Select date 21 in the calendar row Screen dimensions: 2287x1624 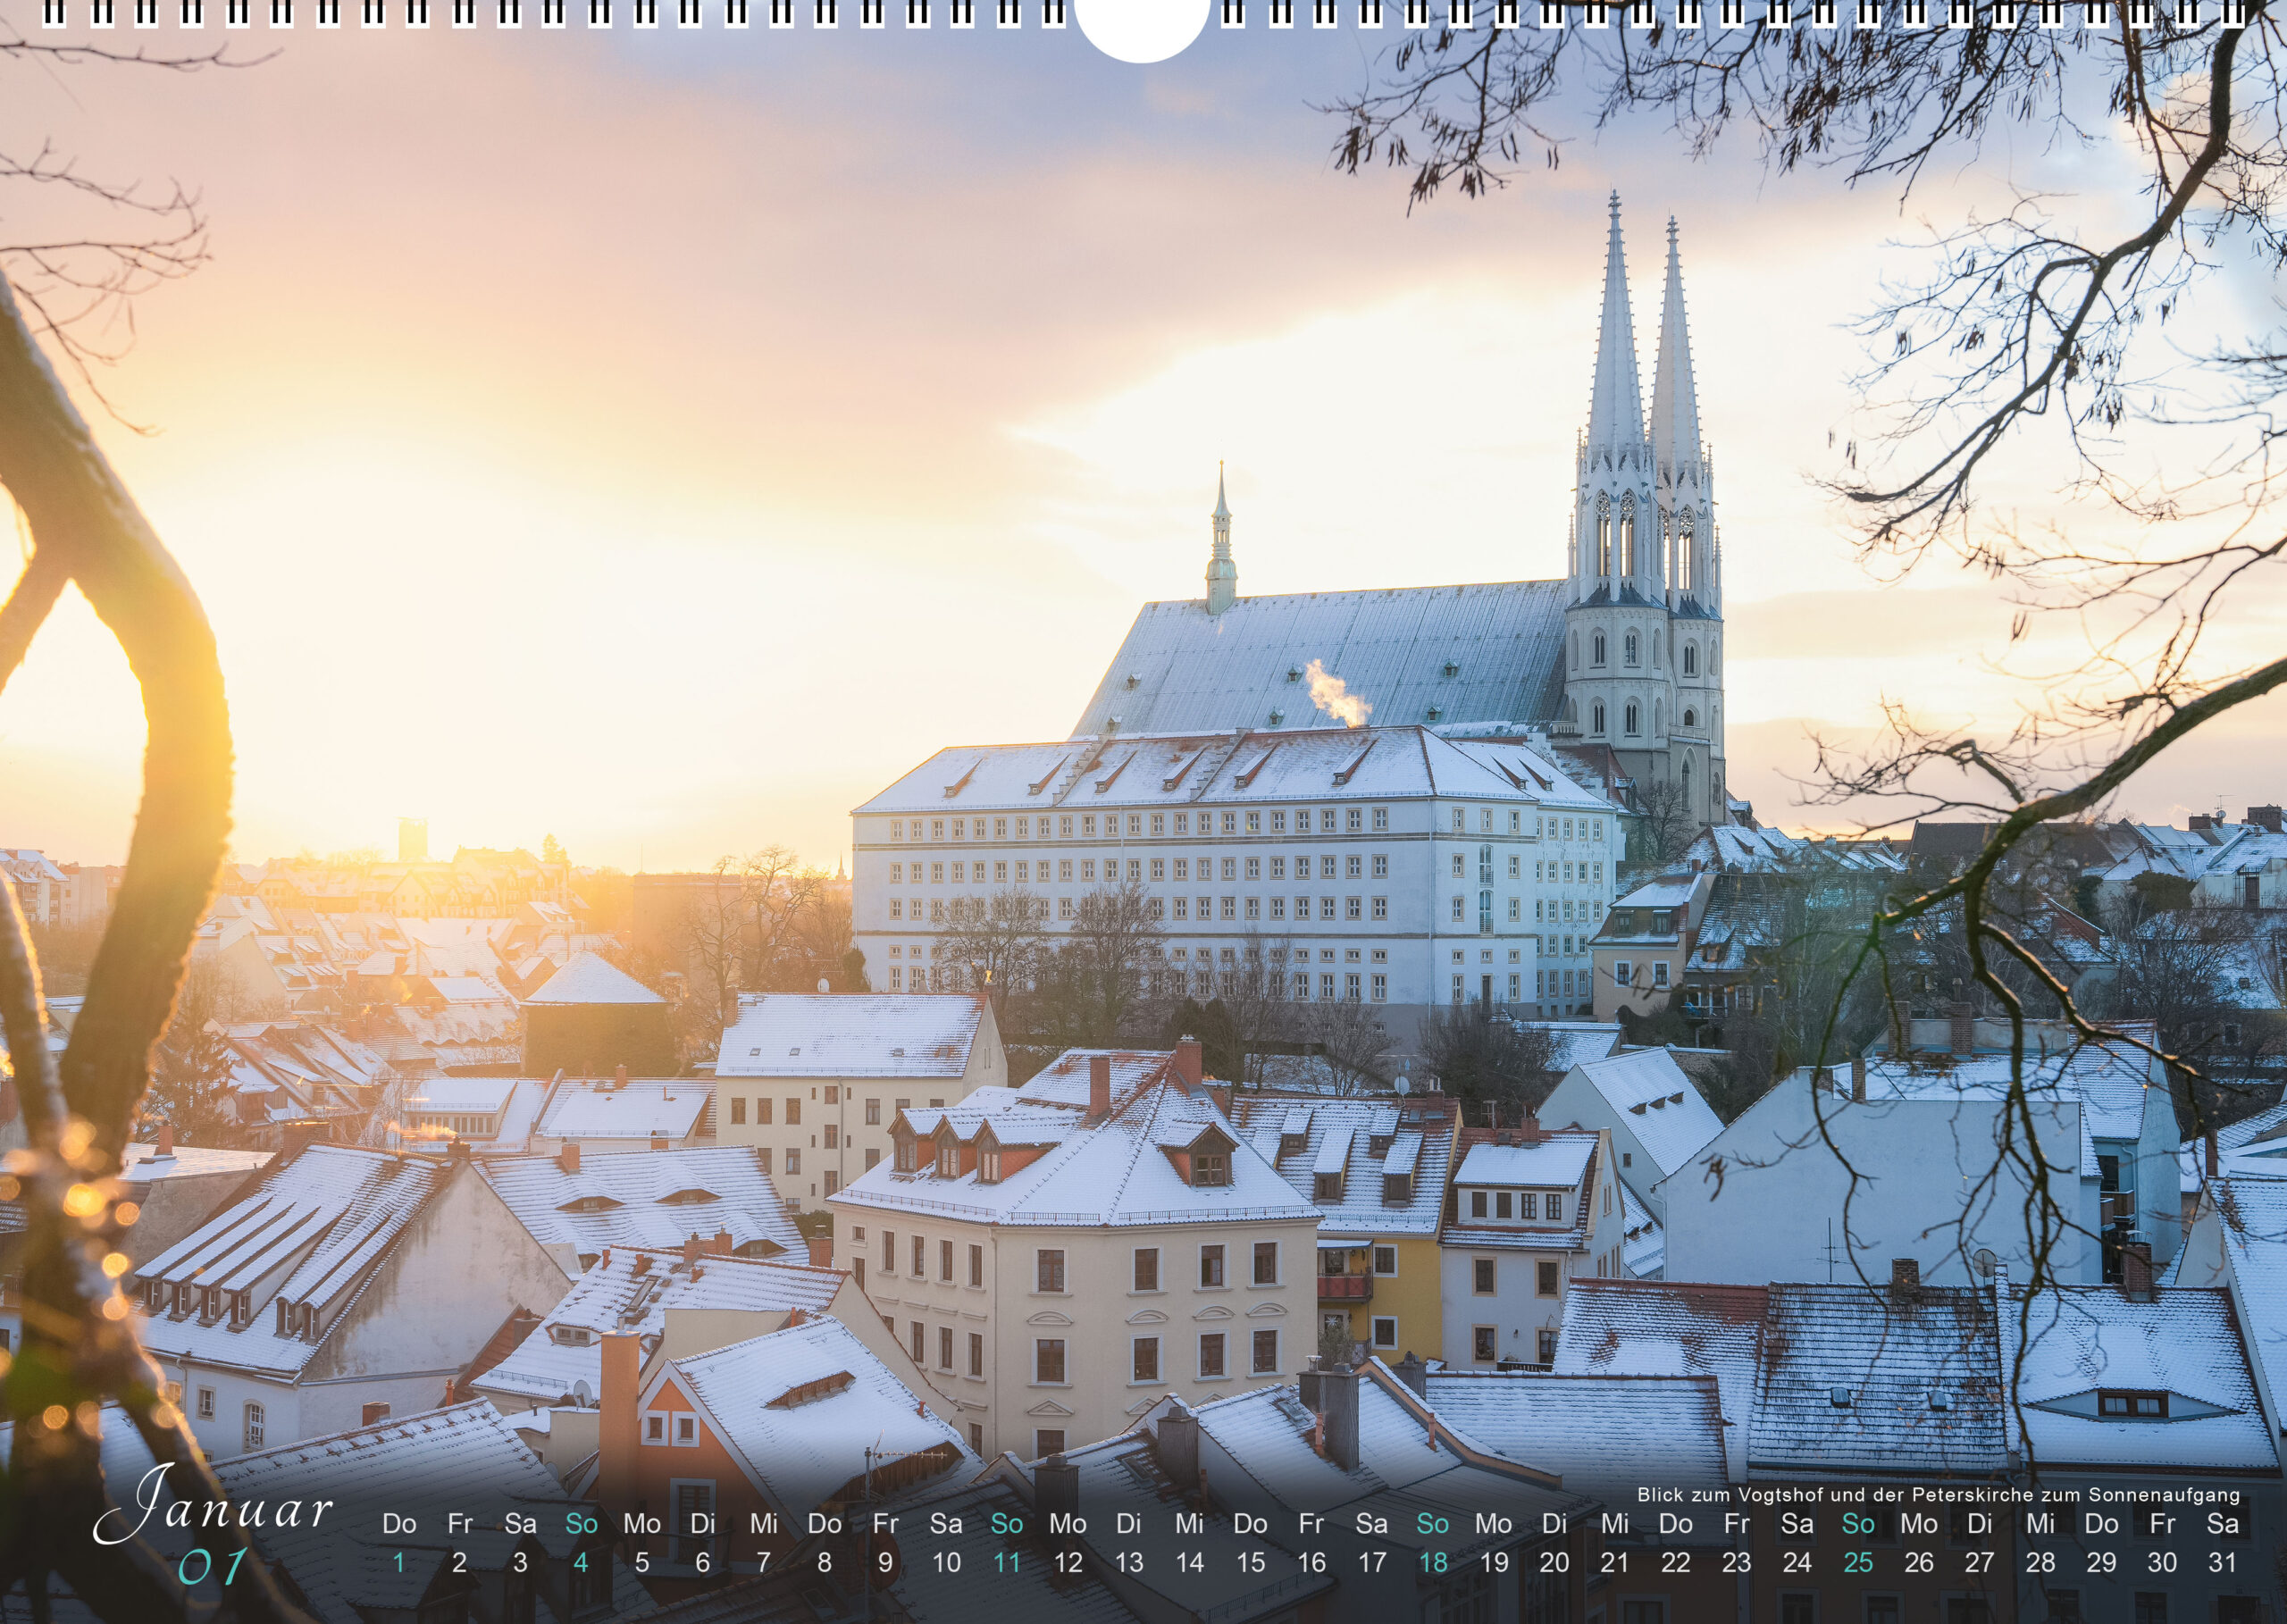1615,1562
